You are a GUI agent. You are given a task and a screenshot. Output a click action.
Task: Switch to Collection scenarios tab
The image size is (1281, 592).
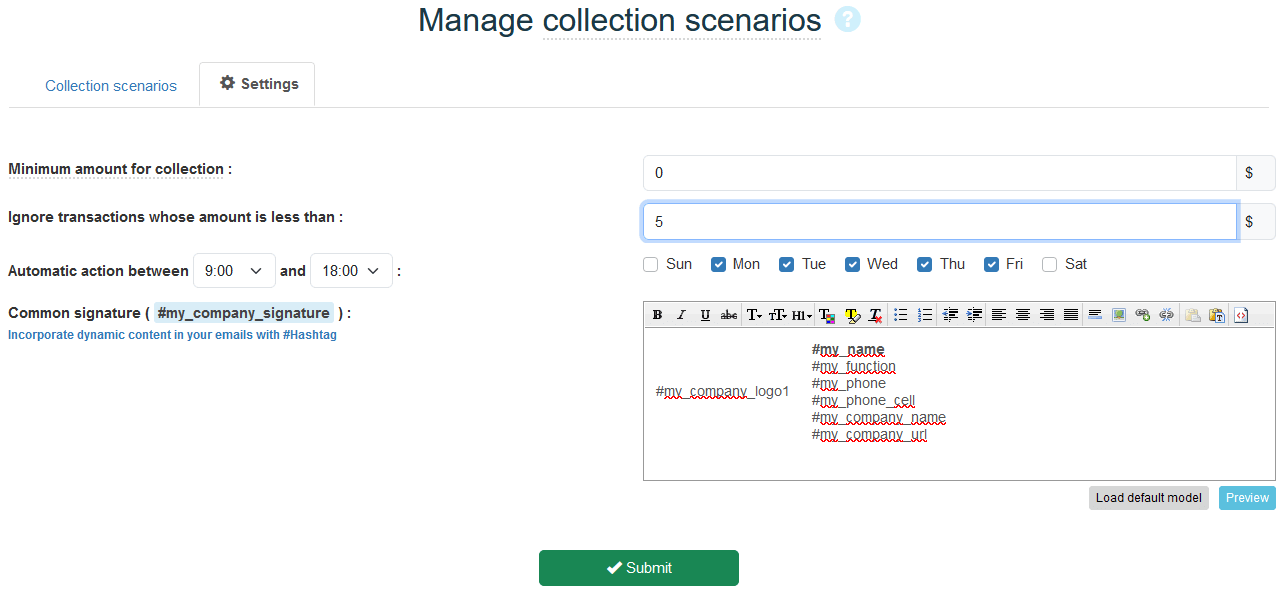[x=111, y=86]
